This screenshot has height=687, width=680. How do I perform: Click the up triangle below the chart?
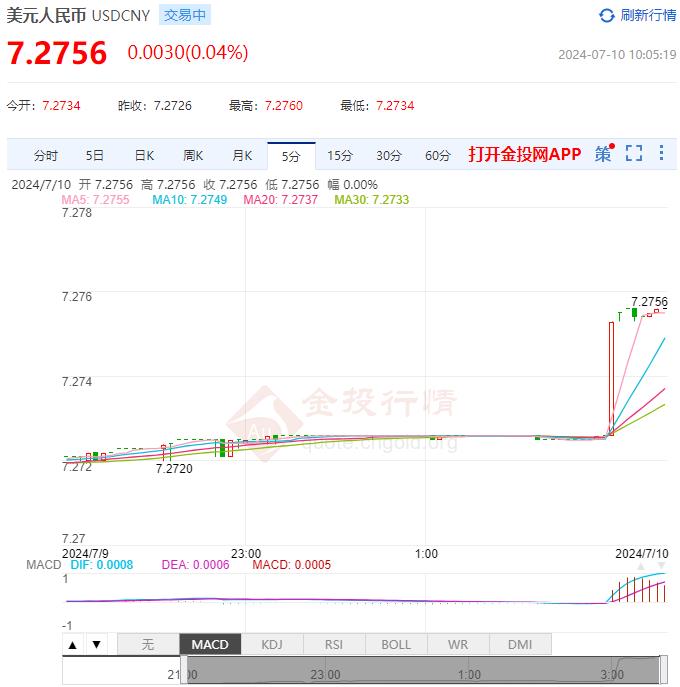75,645
